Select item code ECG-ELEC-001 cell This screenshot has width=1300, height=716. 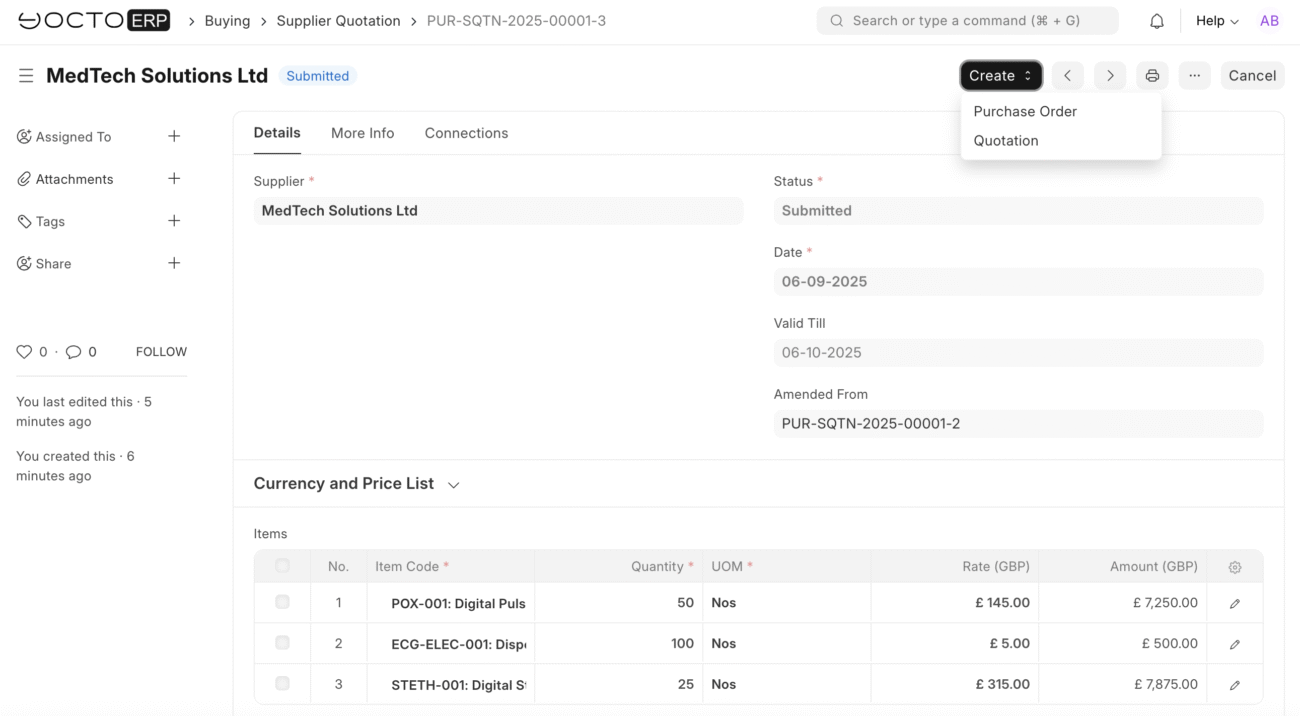tap(451, 644)
